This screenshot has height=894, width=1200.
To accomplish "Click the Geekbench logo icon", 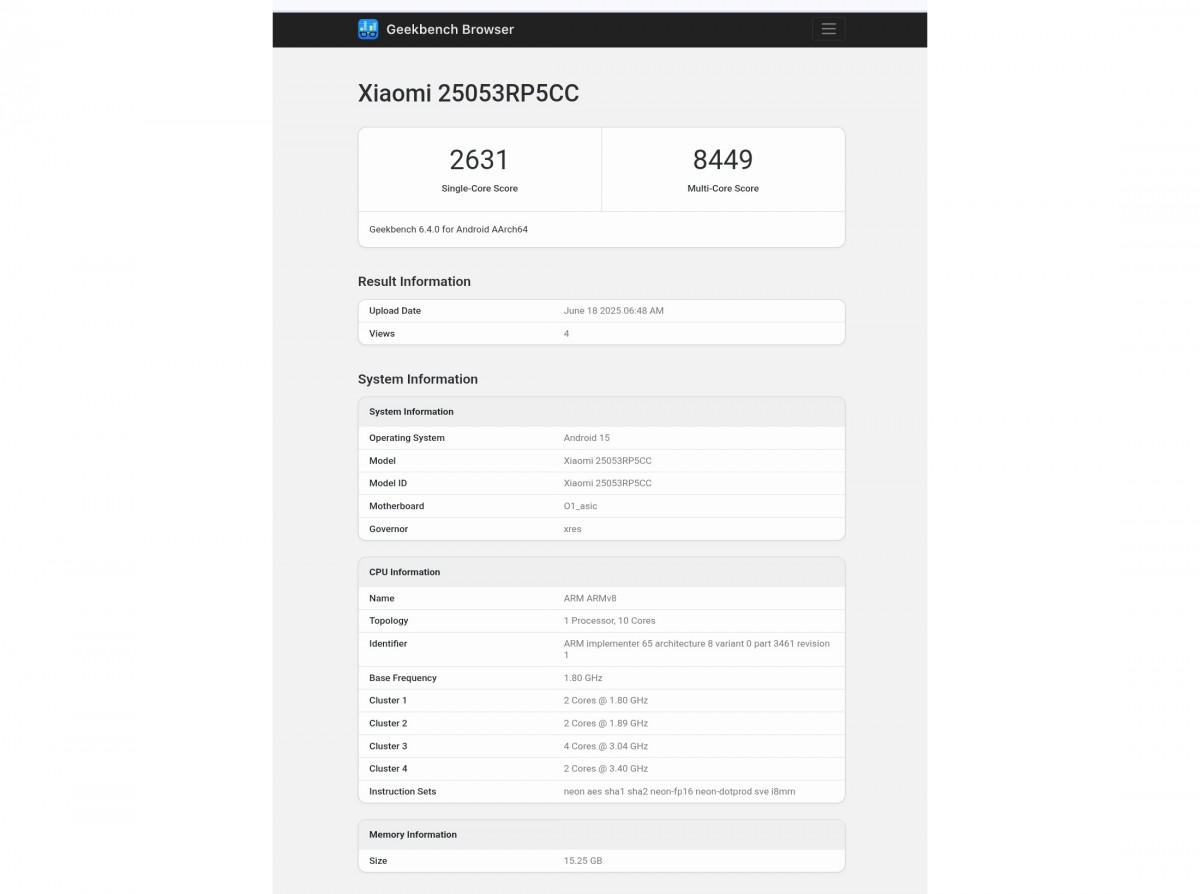I will (x=368, y=29).
